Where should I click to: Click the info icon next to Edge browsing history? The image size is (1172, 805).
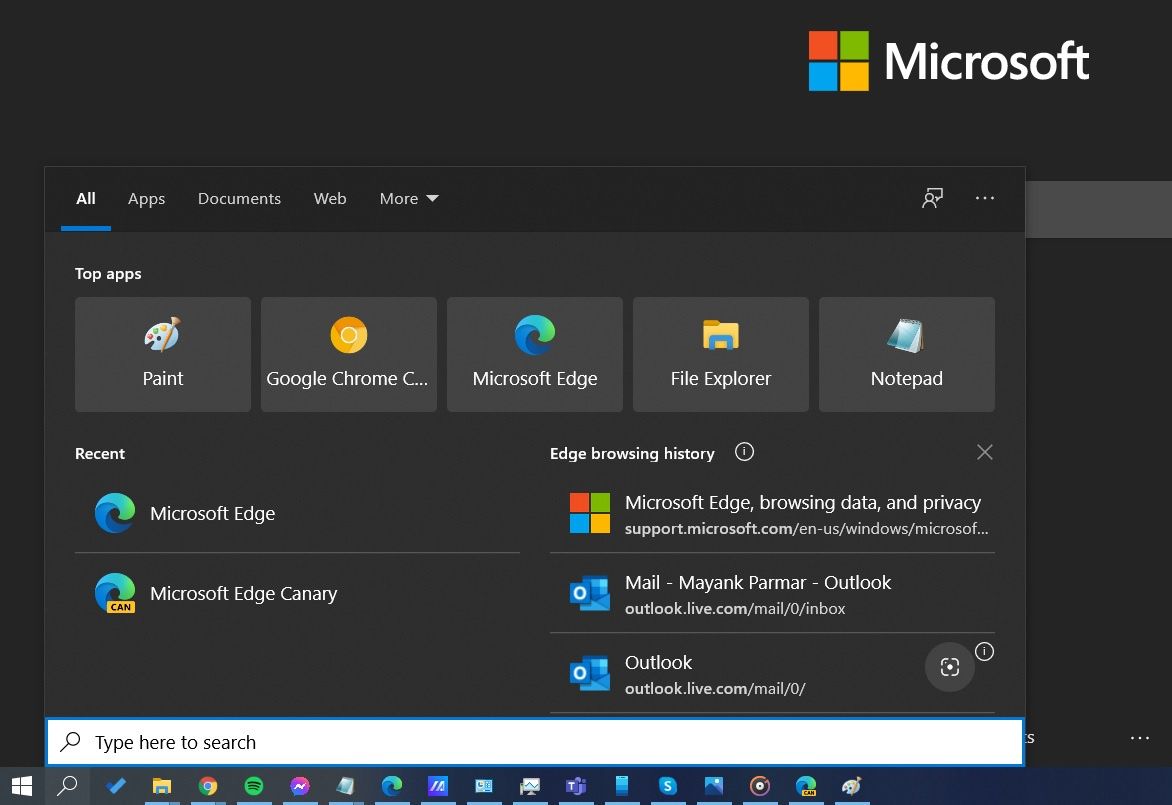click(744, 452)
